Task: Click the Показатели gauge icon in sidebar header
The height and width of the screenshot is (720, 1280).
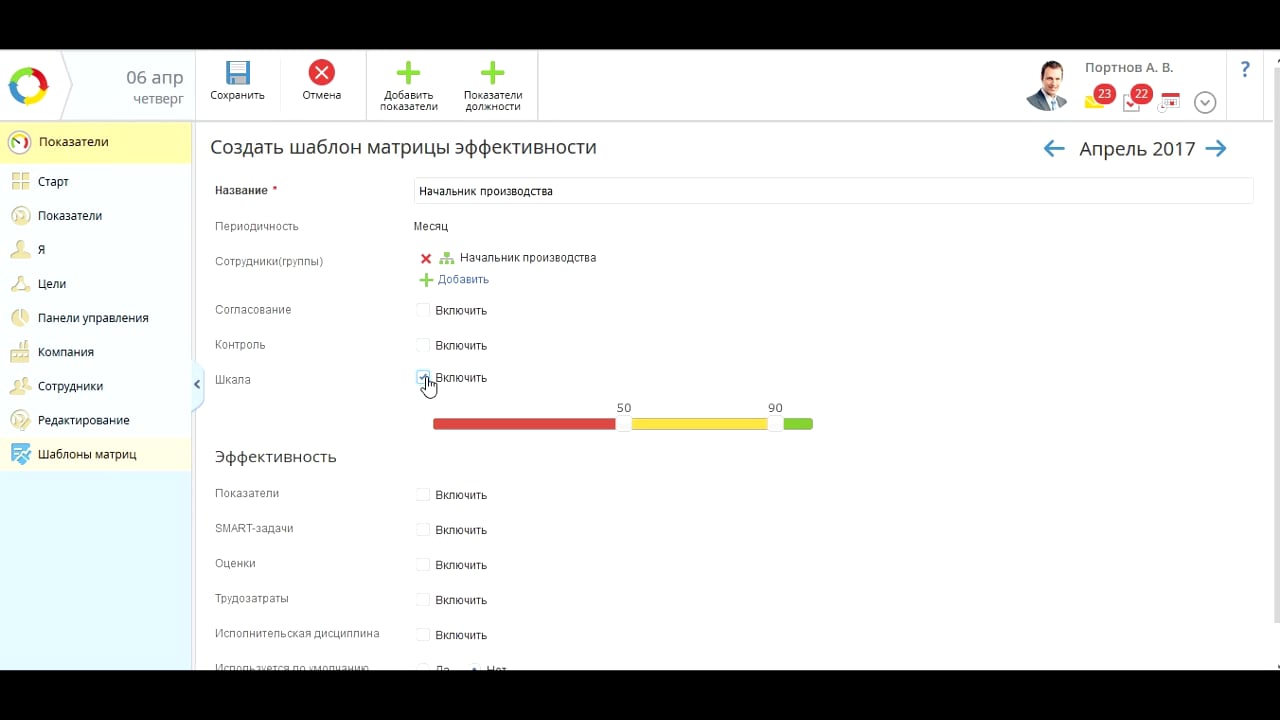Action: pyautogui.click(x=19, y=142)
